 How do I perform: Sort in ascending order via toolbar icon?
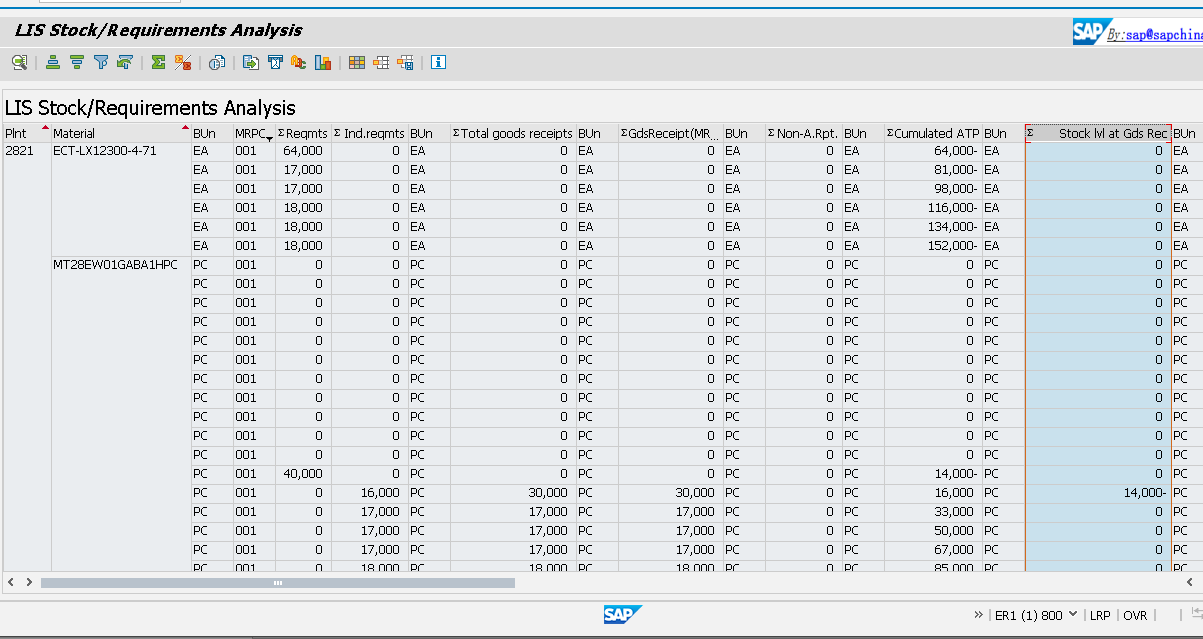tap(52, 62)
